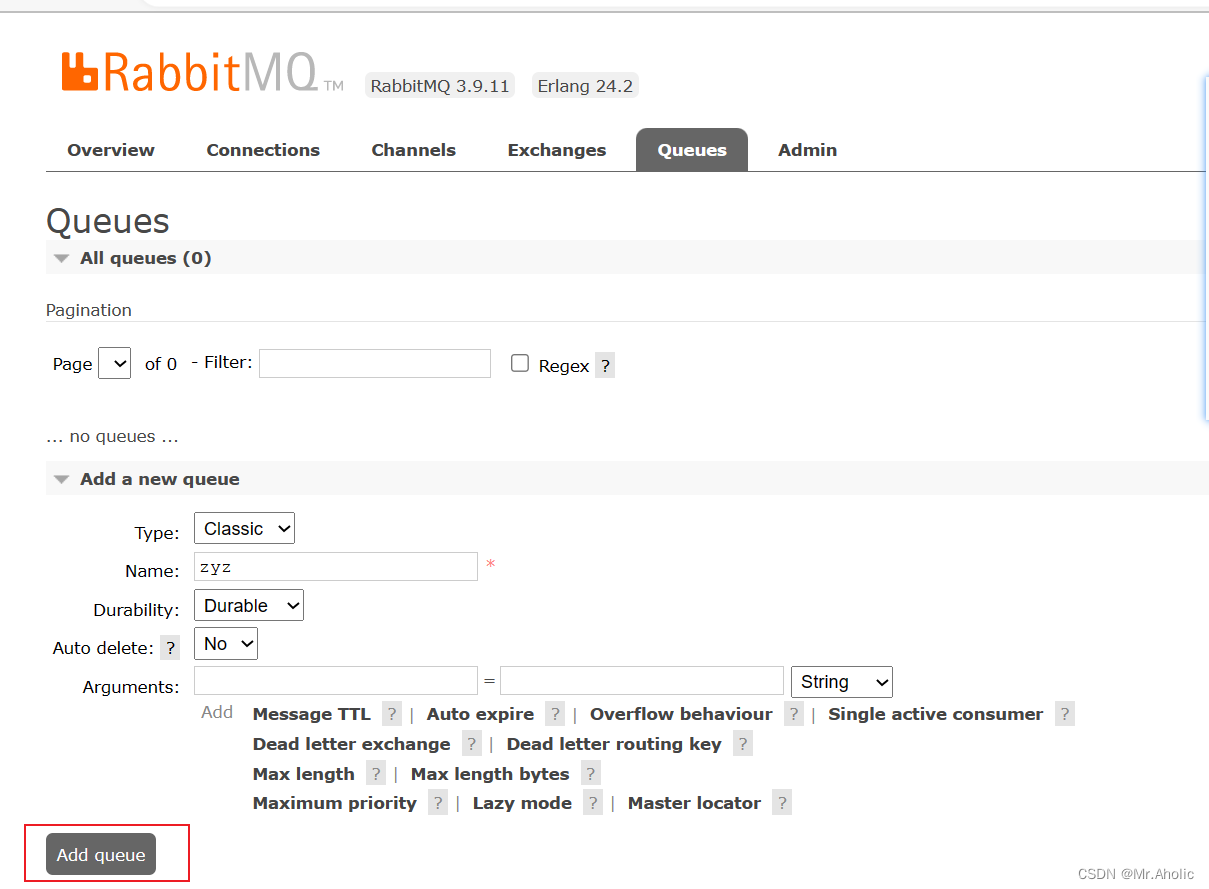Viewport: 1209px width, 889px height.
Task: Open the Durability dropdown
Action: (248, 605)
